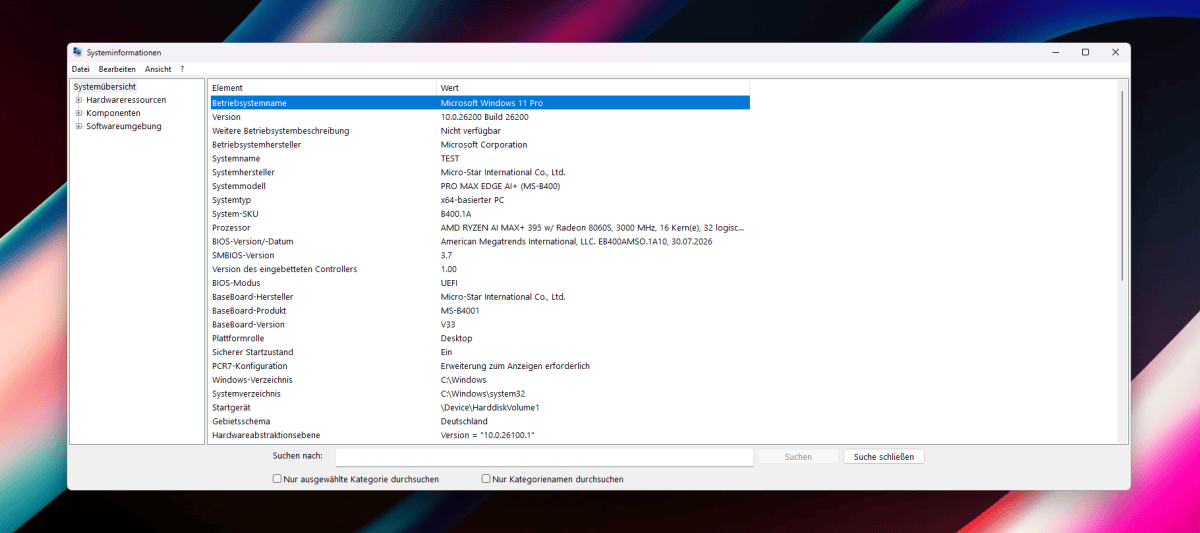Screen dimensions: 1200x533
Task: Select the Systemhersteller row
Action: coord(479,172)
